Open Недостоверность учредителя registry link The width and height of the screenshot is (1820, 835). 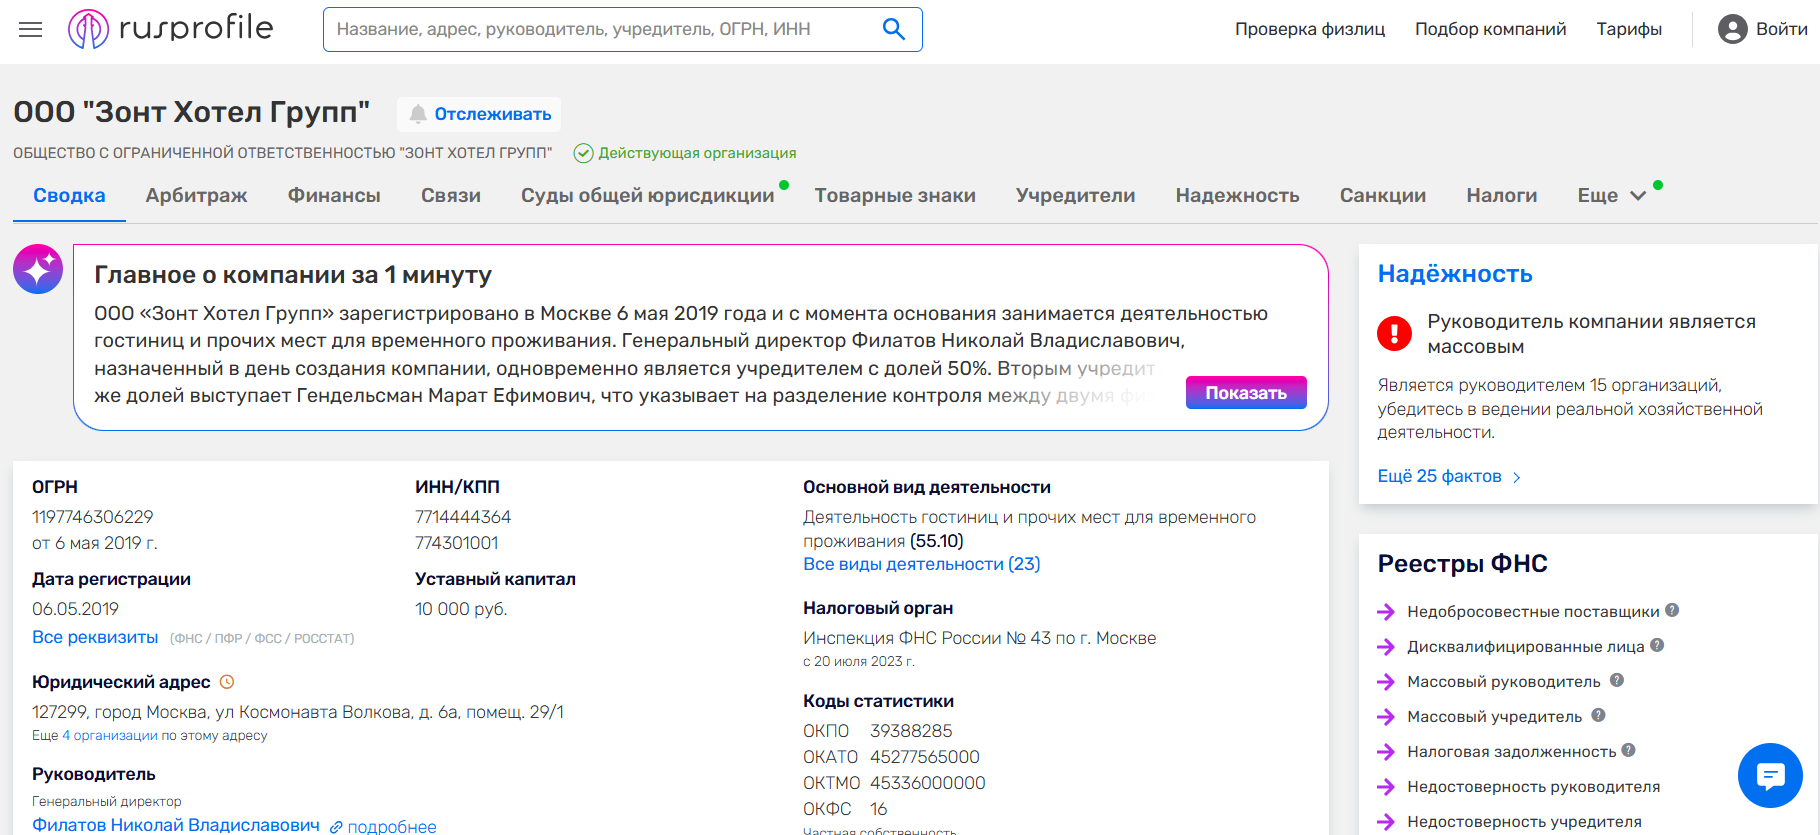click(x=1524, y=822)
